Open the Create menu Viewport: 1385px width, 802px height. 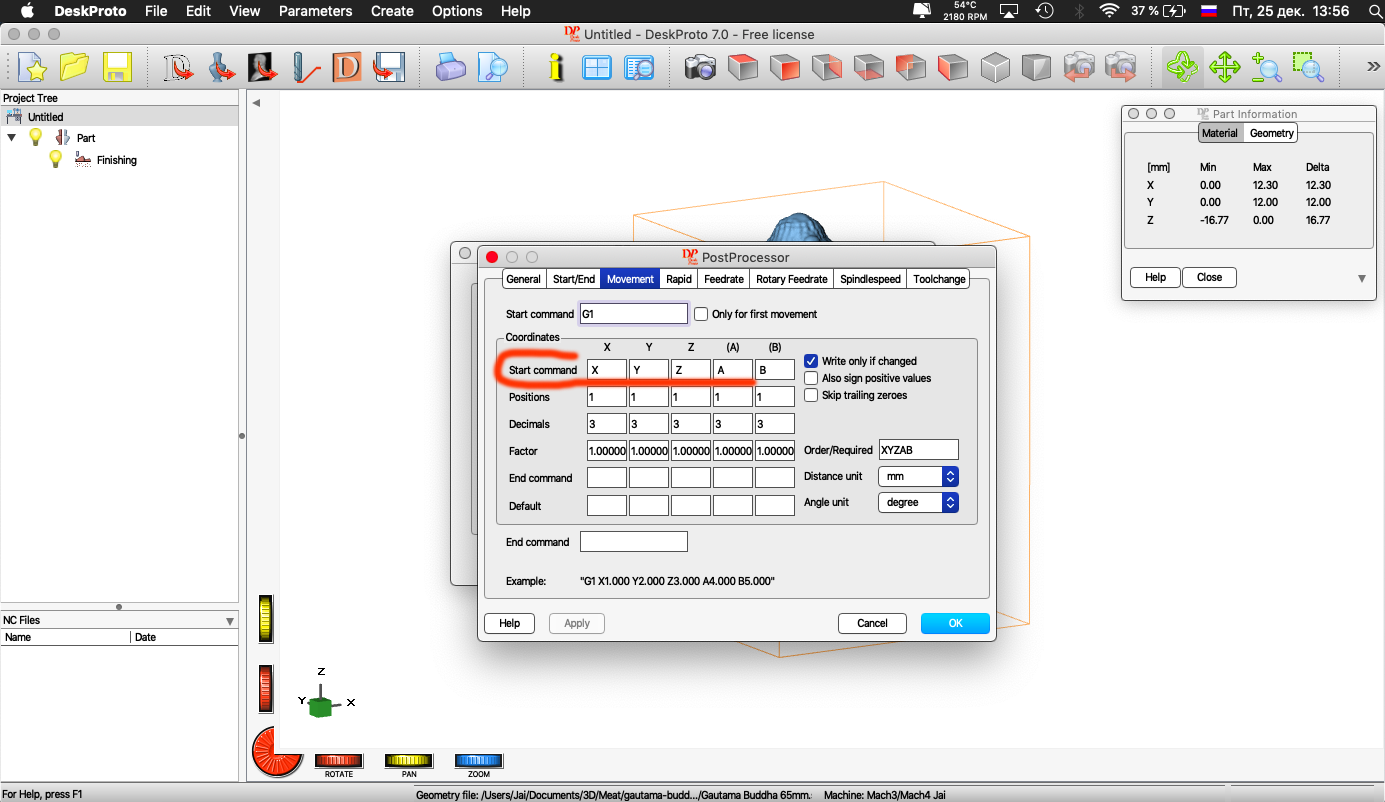[392, 11]
